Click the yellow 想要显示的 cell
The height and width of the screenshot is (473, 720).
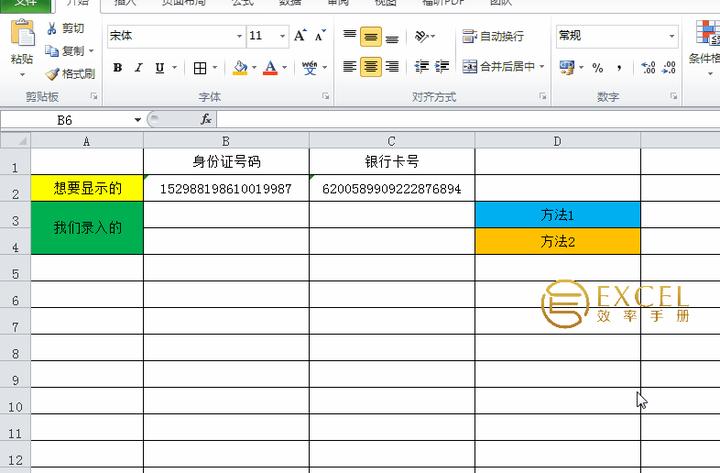tap(87, 188)
